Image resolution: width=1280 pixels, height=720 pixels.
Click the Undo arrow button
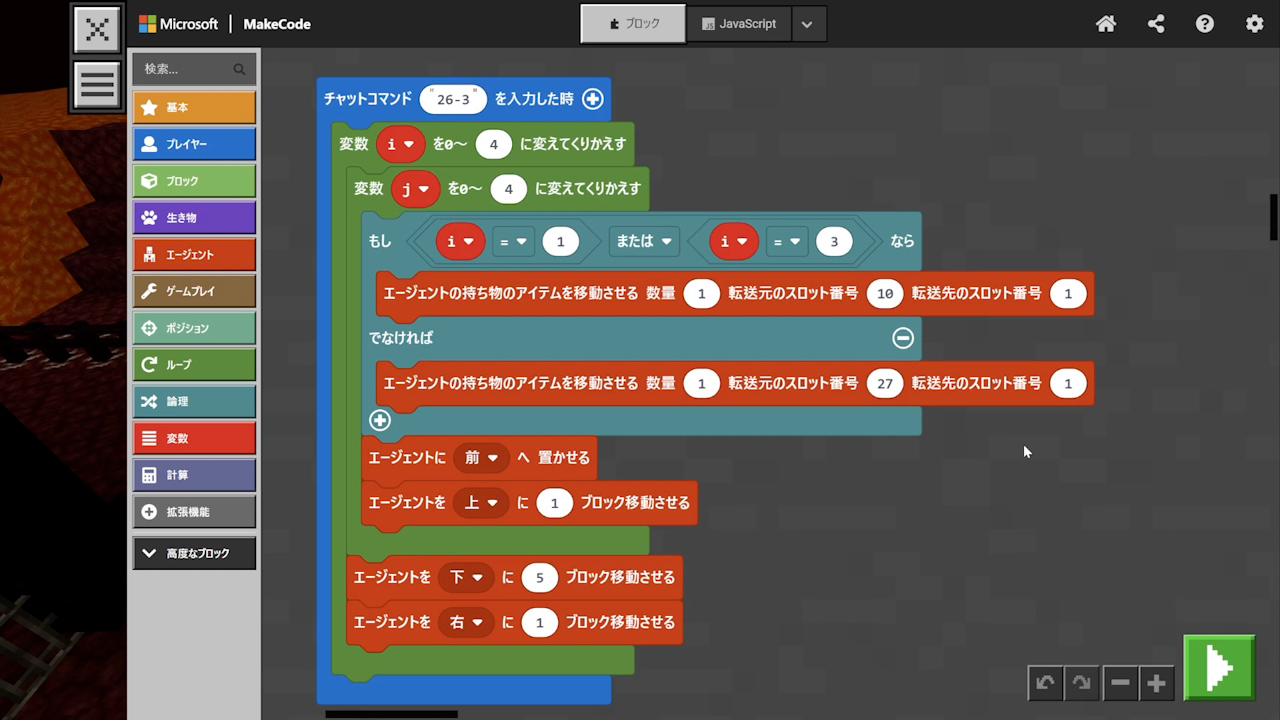(x=1045, y=683)
